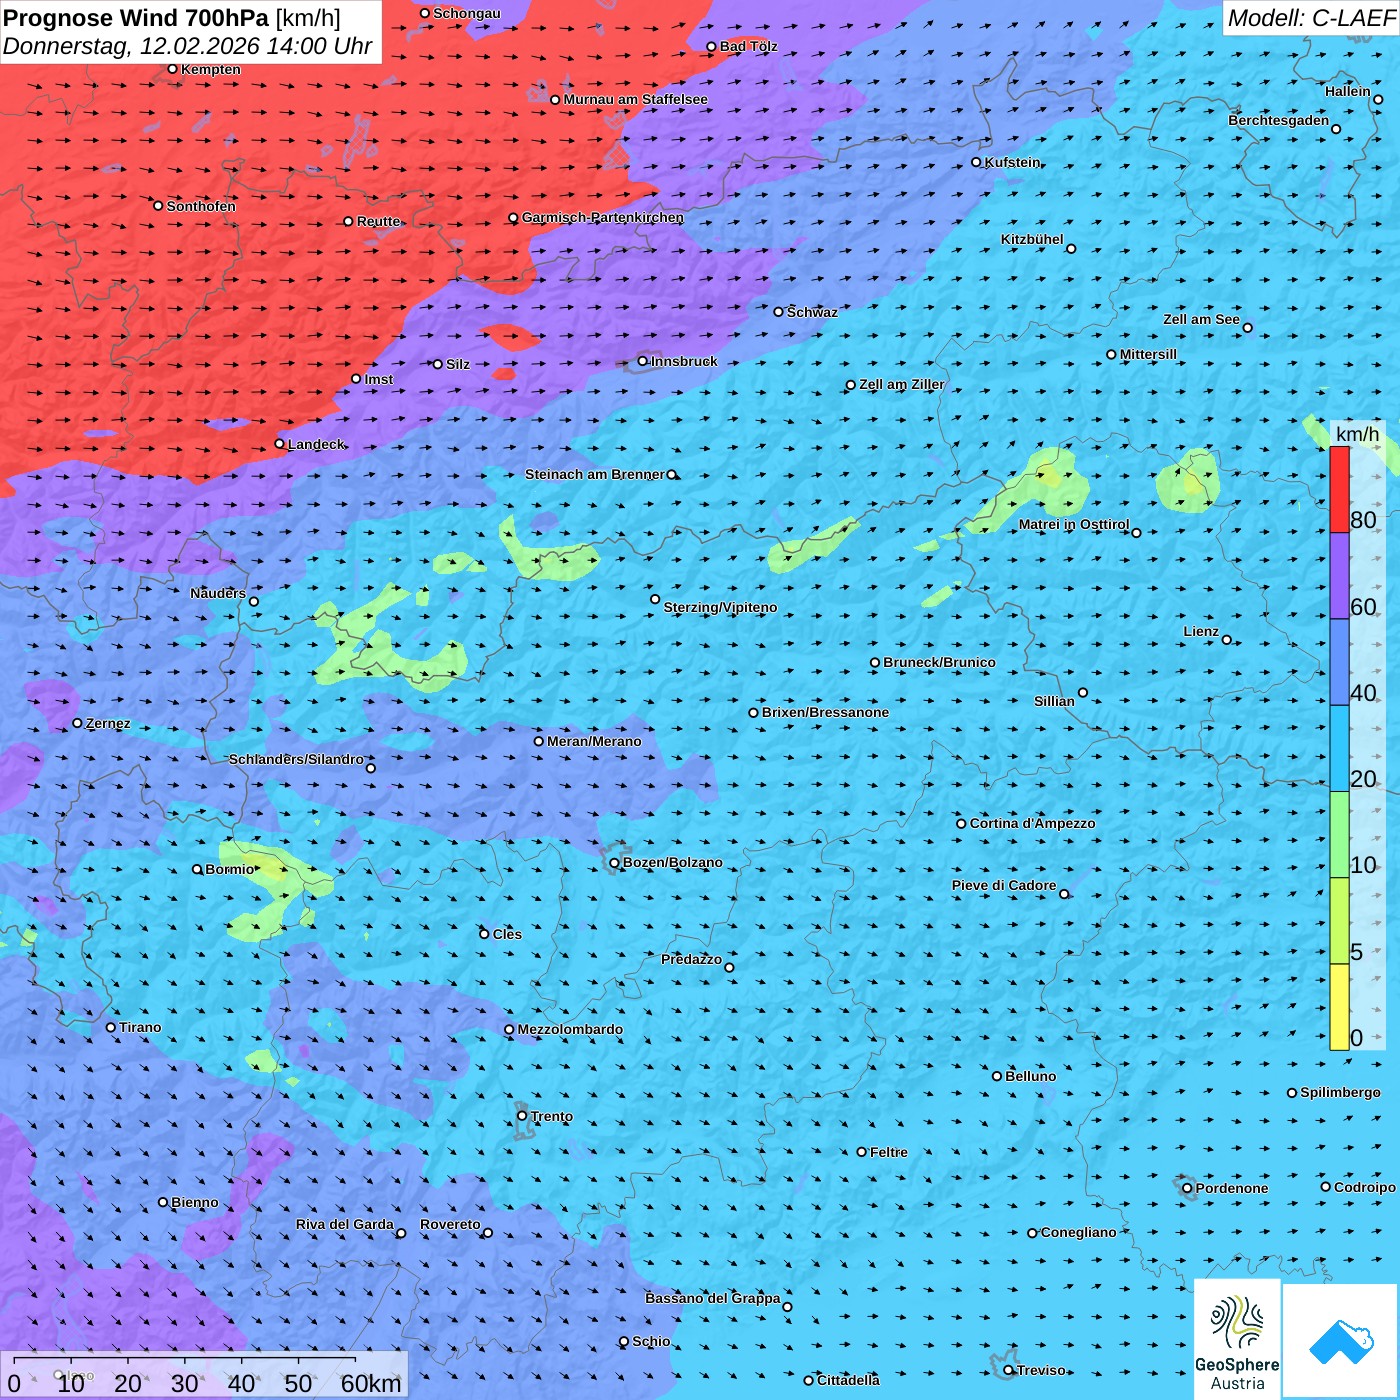Click the Zell am See city marker
Image resolution: width=1400 pixels, height=1400 pixels.
[x=1247, y=328]
